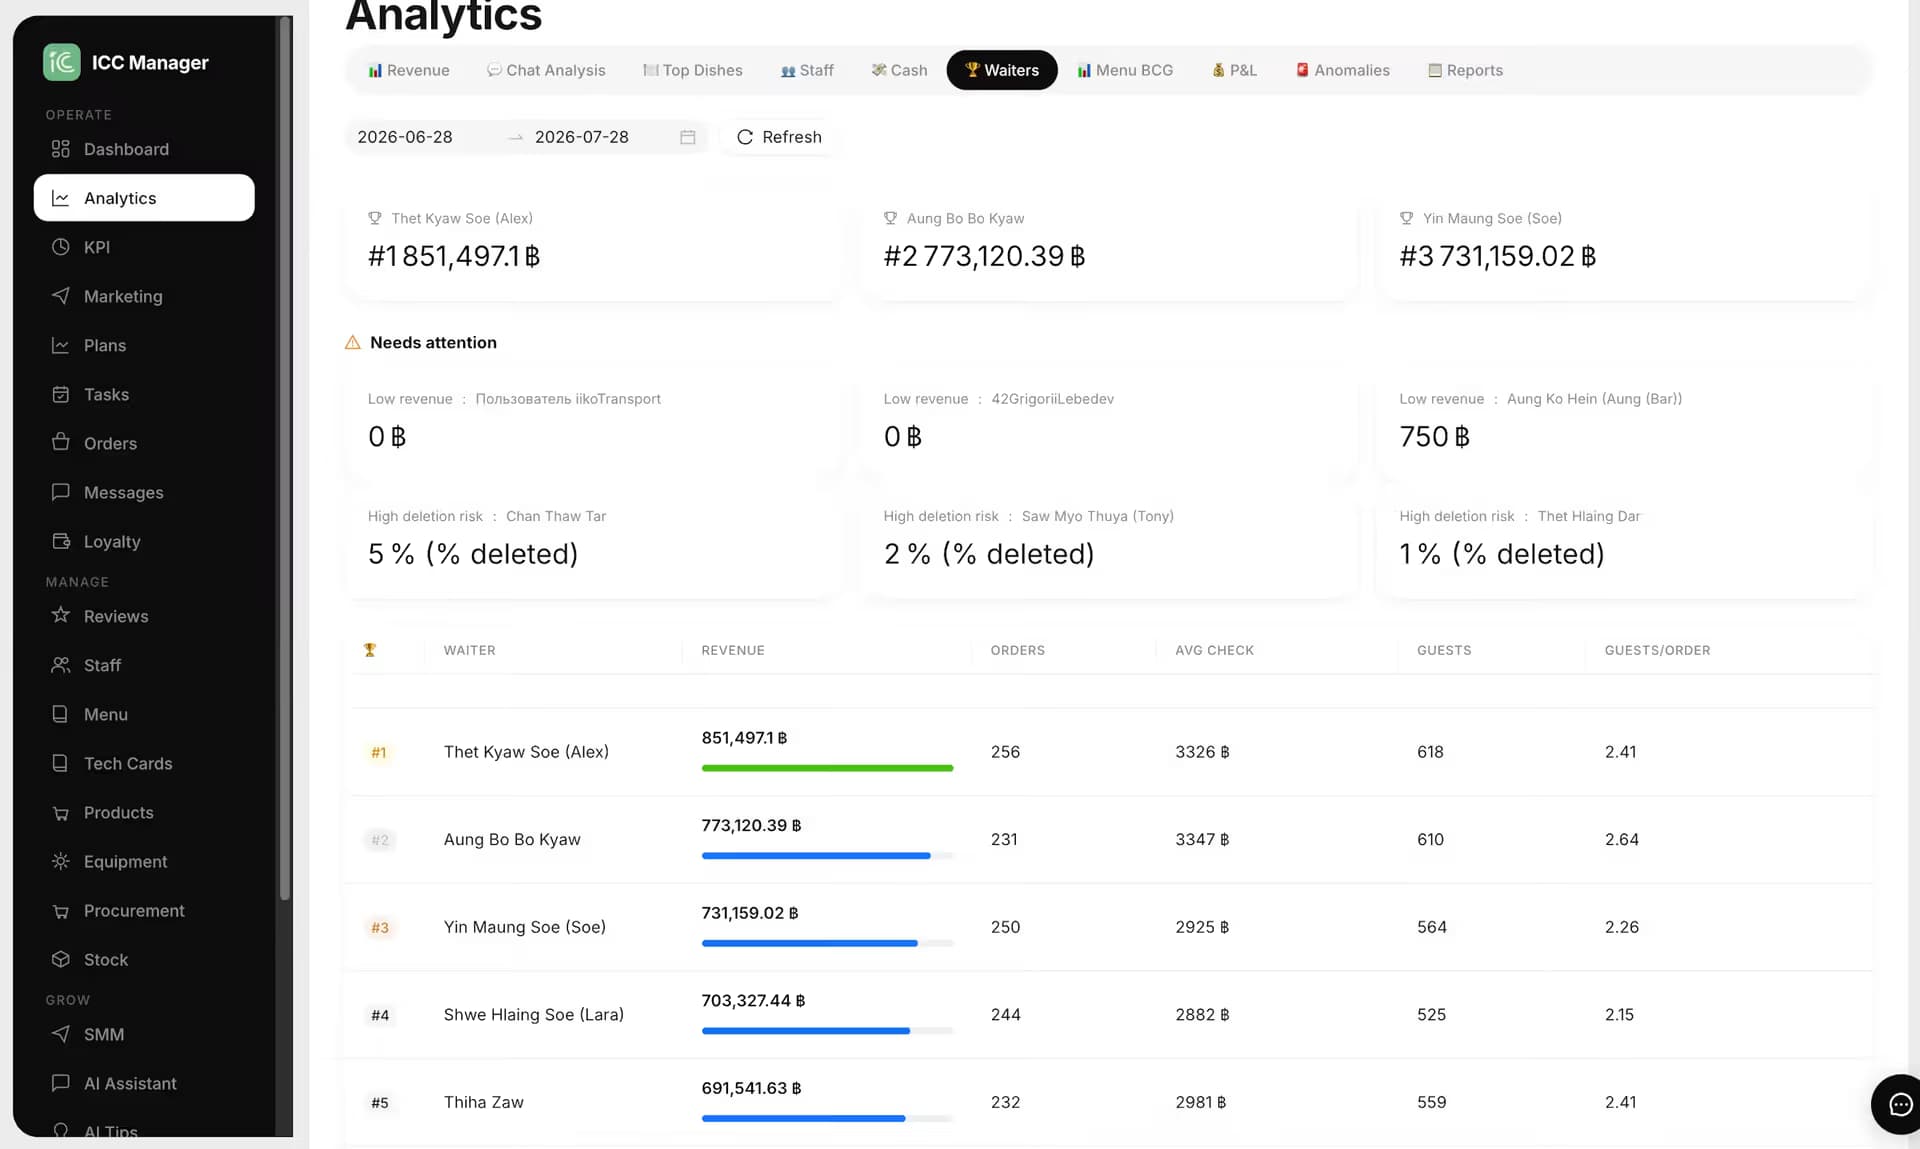This screenshot has height=1149, width=1920.
Task: Click the Needs attention warning icon
Action: (x=353, y=342)
